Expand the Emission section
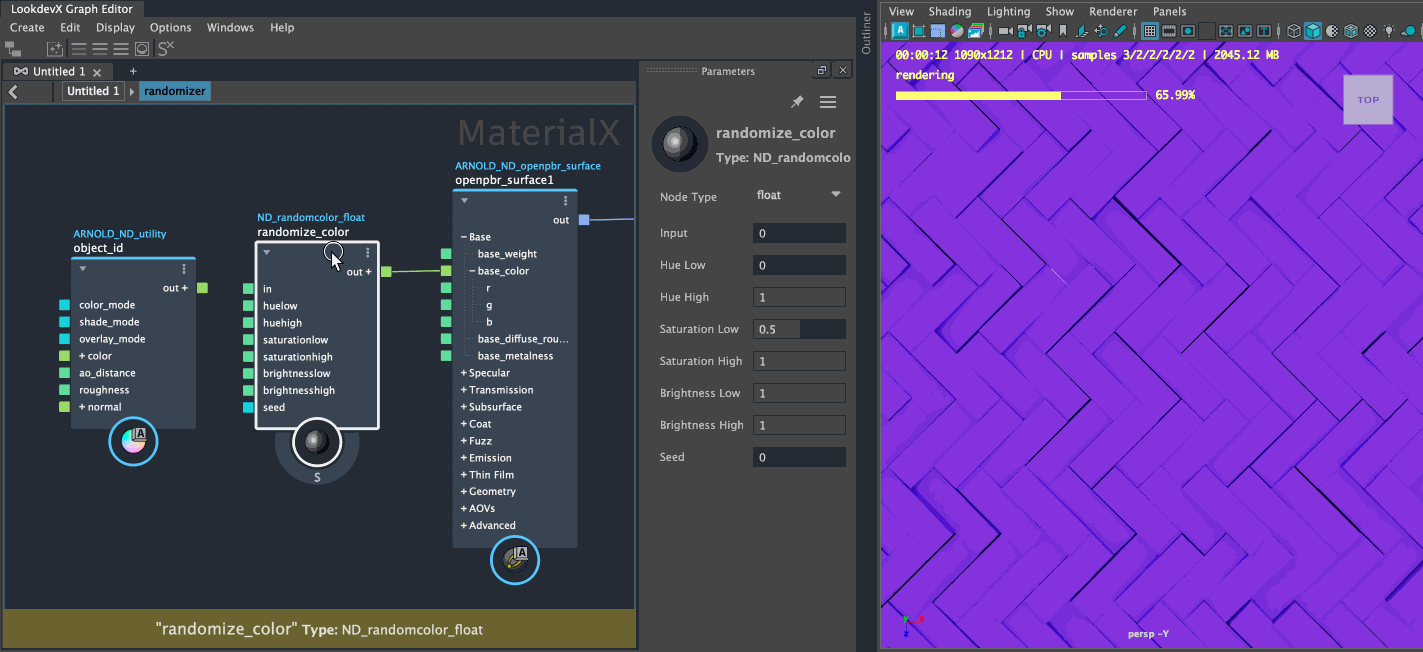This screenshot has width=1423, height=652. pyautogui.click(x=464, y=458)
